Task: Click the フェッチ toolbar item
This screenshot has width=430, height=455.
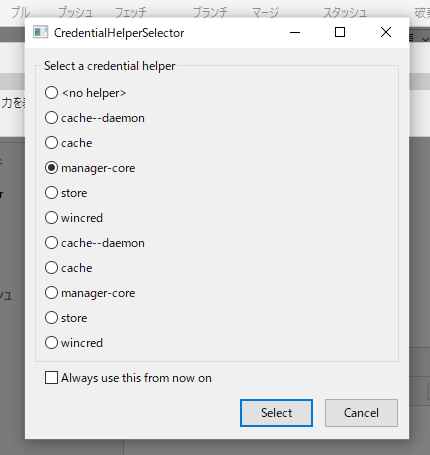Action: click(131, 13)
